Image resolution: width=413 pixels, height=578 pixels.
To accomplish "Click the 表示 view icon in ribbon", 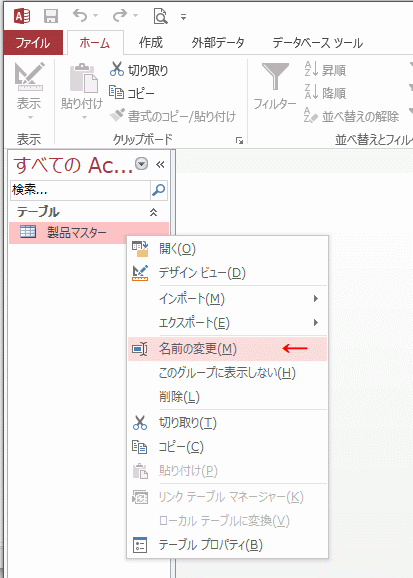I will tap(29, 76).
